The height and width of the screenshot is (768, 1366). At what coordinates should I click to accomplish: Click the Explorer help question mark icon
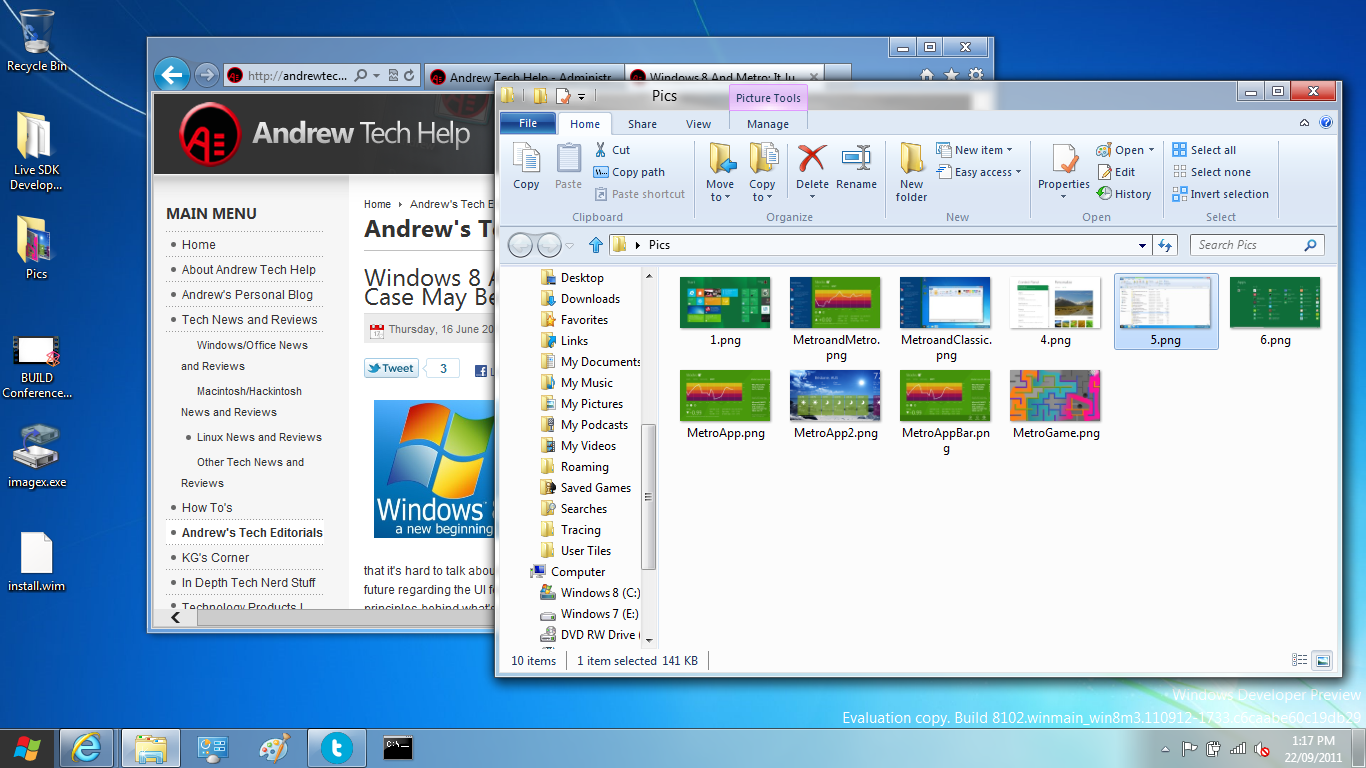coord(1326,123)
